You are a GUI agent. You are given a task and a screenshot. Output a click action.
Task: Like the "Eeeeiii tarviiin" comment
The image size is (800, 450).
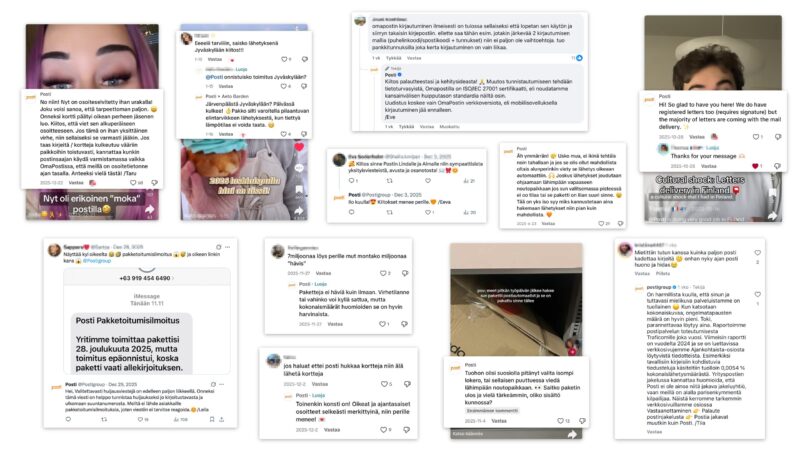tap(284, 59)
